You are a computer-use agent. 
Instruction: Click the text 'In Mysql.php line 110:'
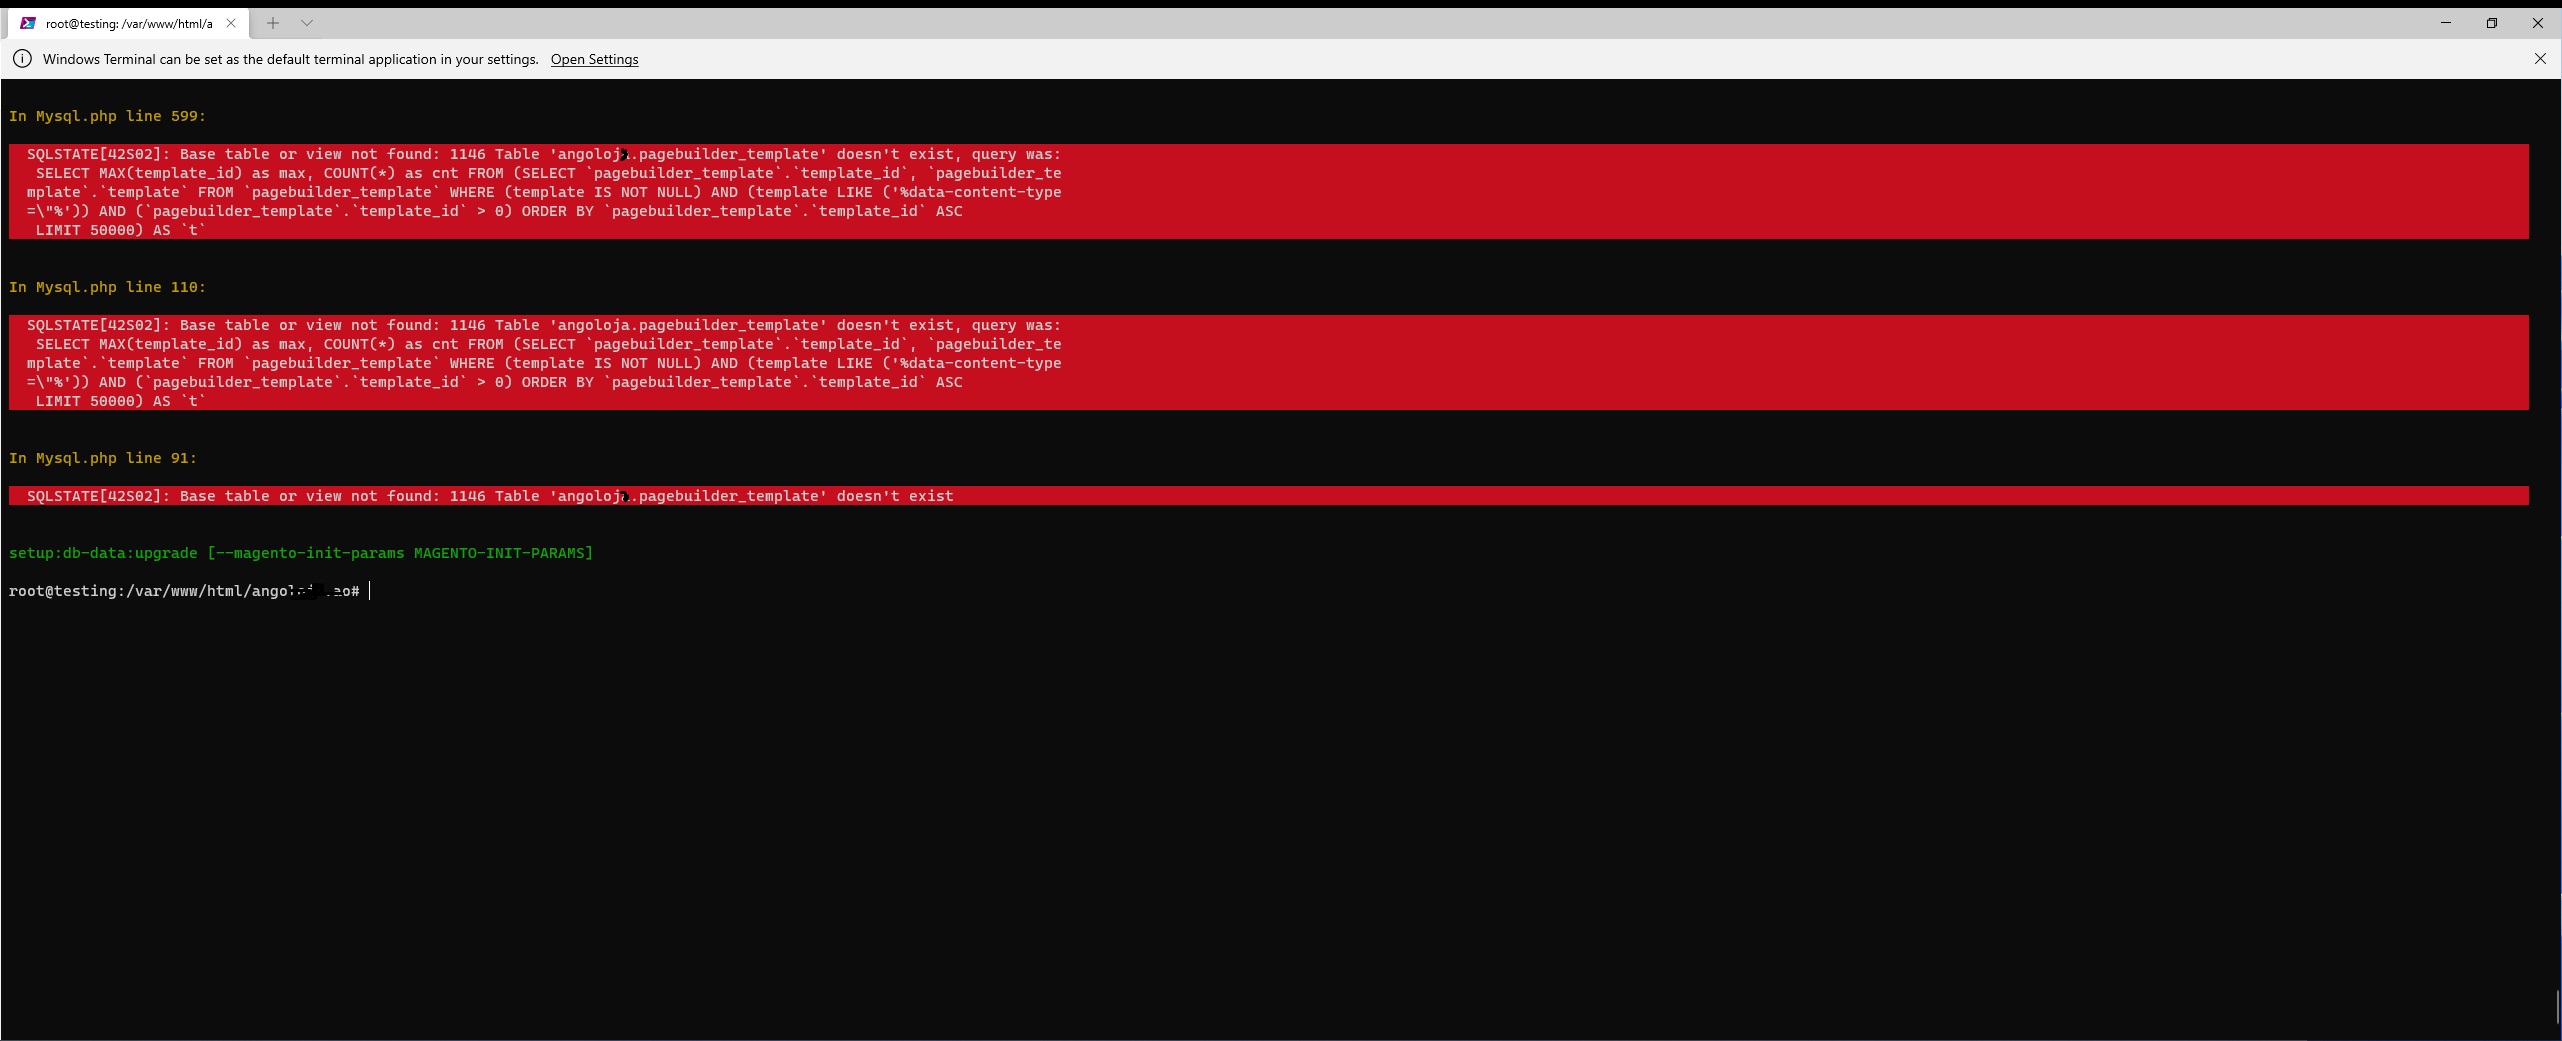[x=107, y=287]
